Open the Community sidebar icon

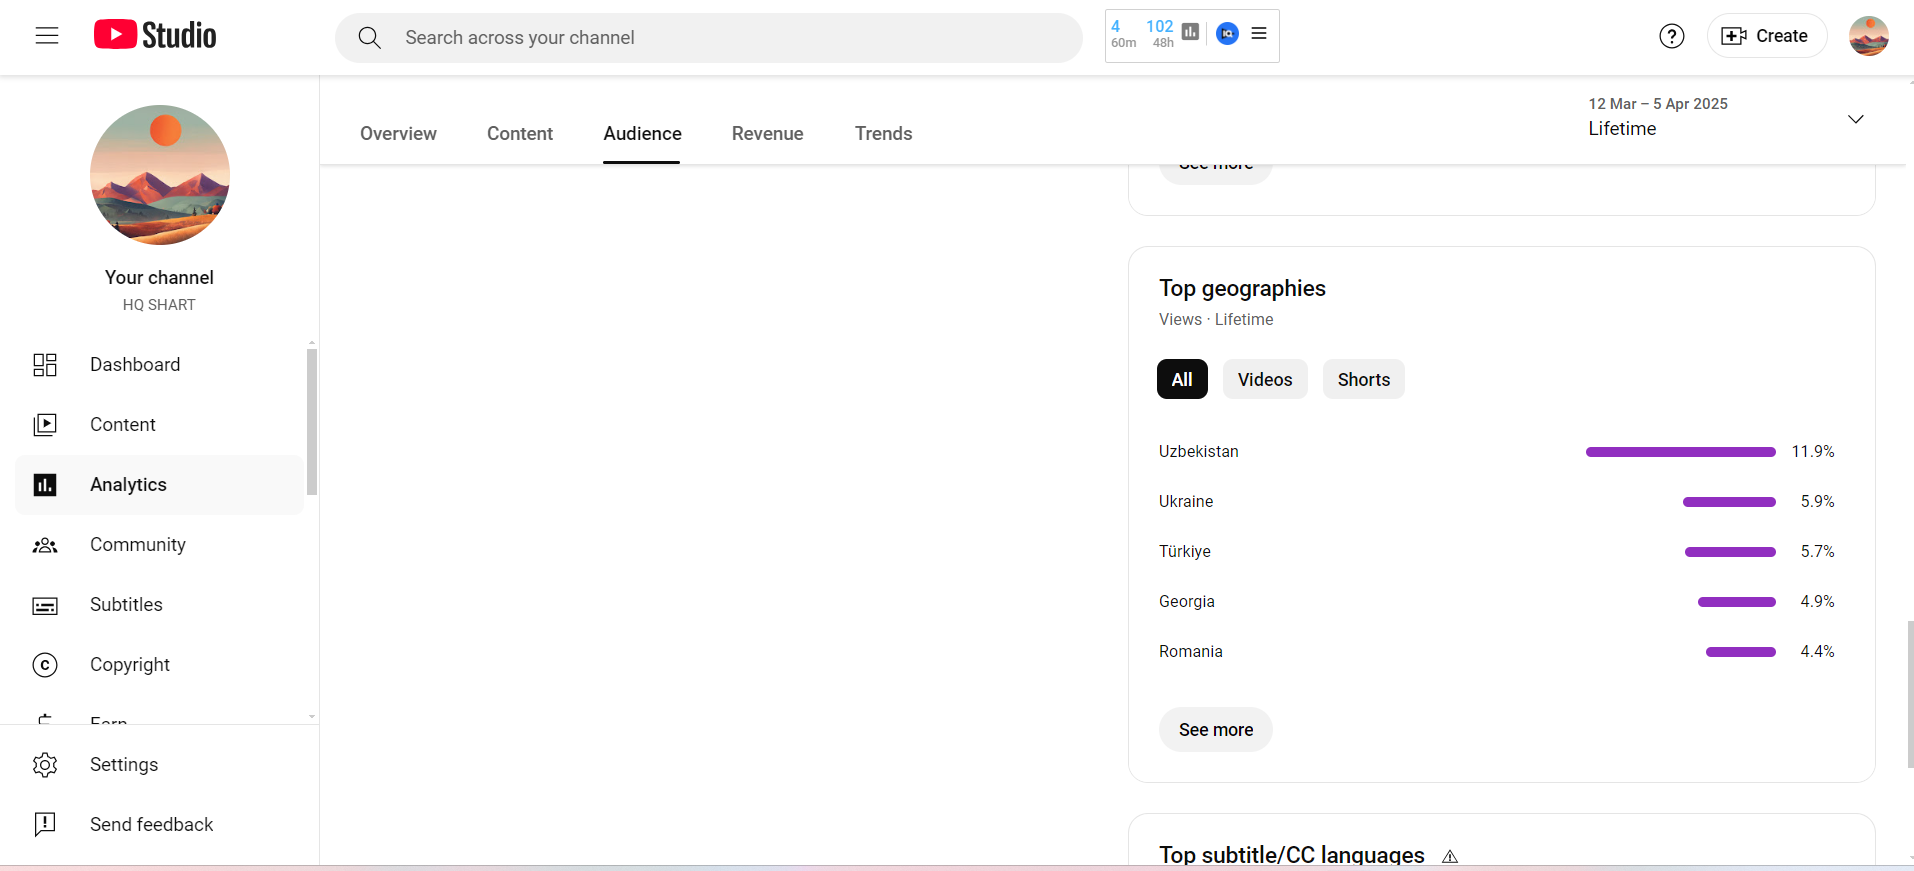pyautogui.click(x=45, y=545)
